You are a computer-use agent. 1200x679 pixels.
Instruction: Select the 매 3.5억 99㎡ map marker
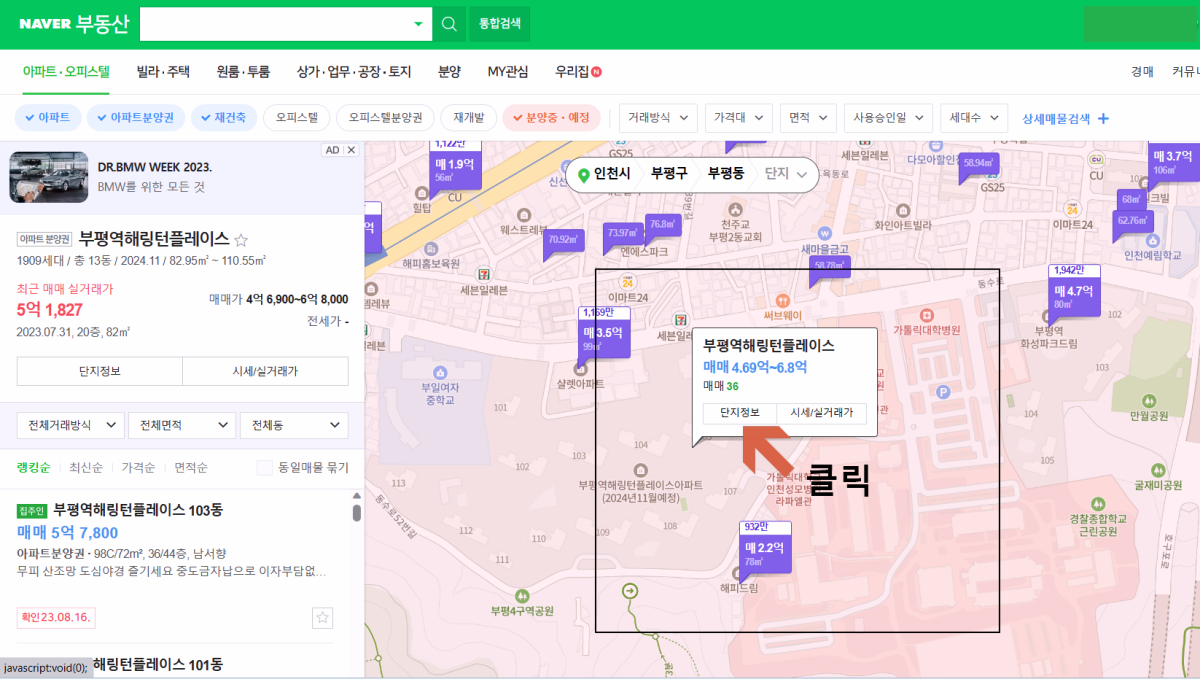click(604, 334)
